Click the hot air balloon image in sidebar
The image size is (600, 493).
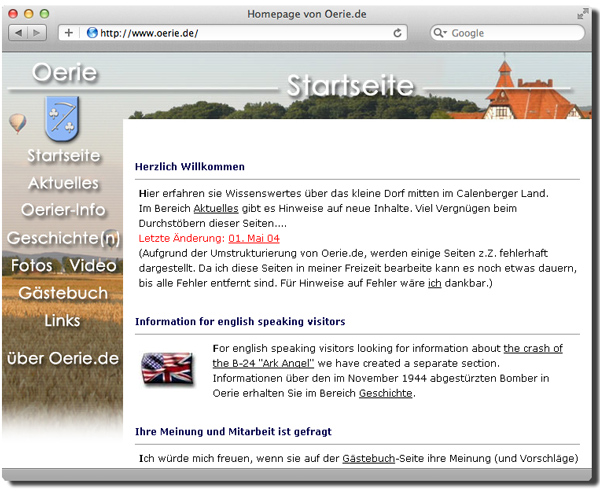(x=18, y=124)
